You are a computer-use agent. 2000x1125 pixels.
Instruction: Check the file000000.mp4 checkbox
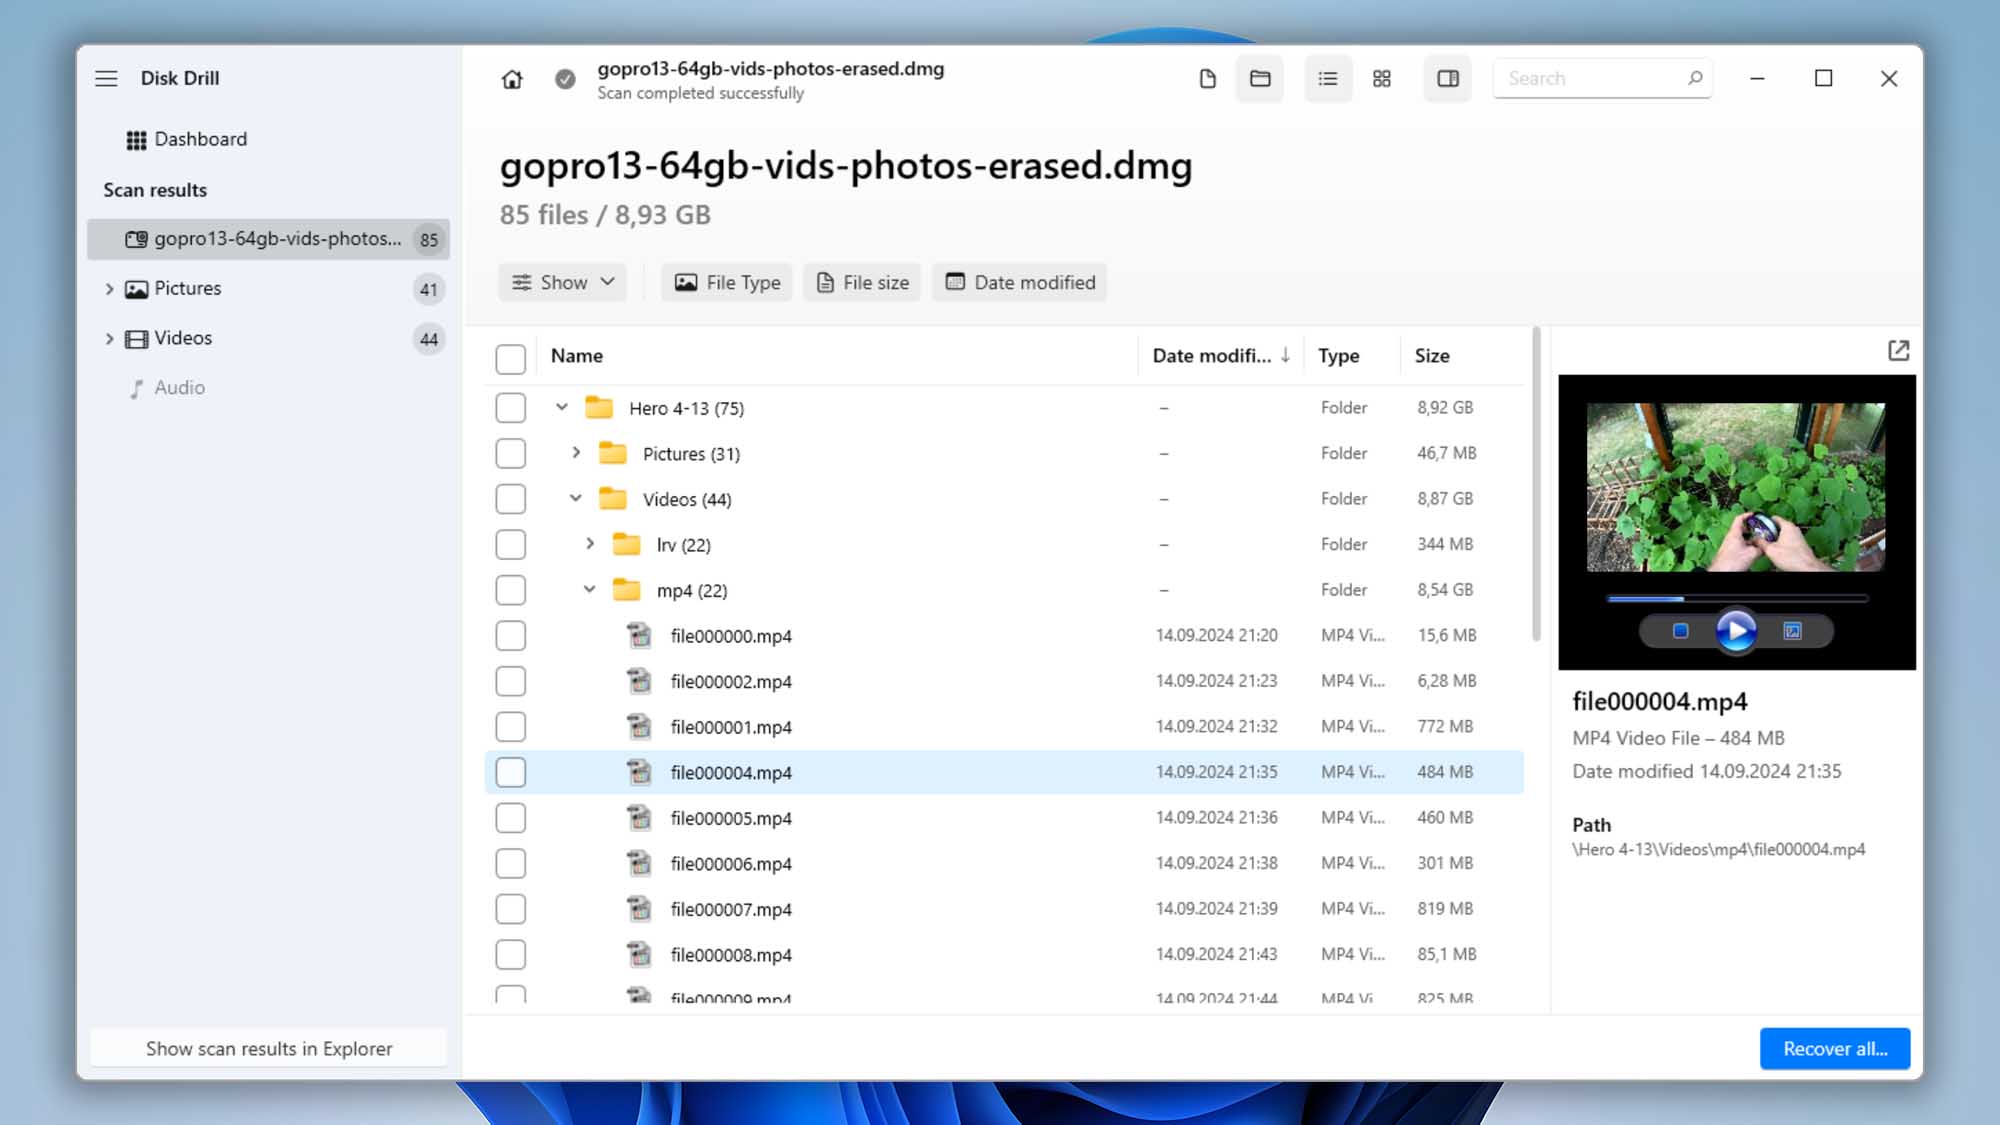tap(511, 636)
